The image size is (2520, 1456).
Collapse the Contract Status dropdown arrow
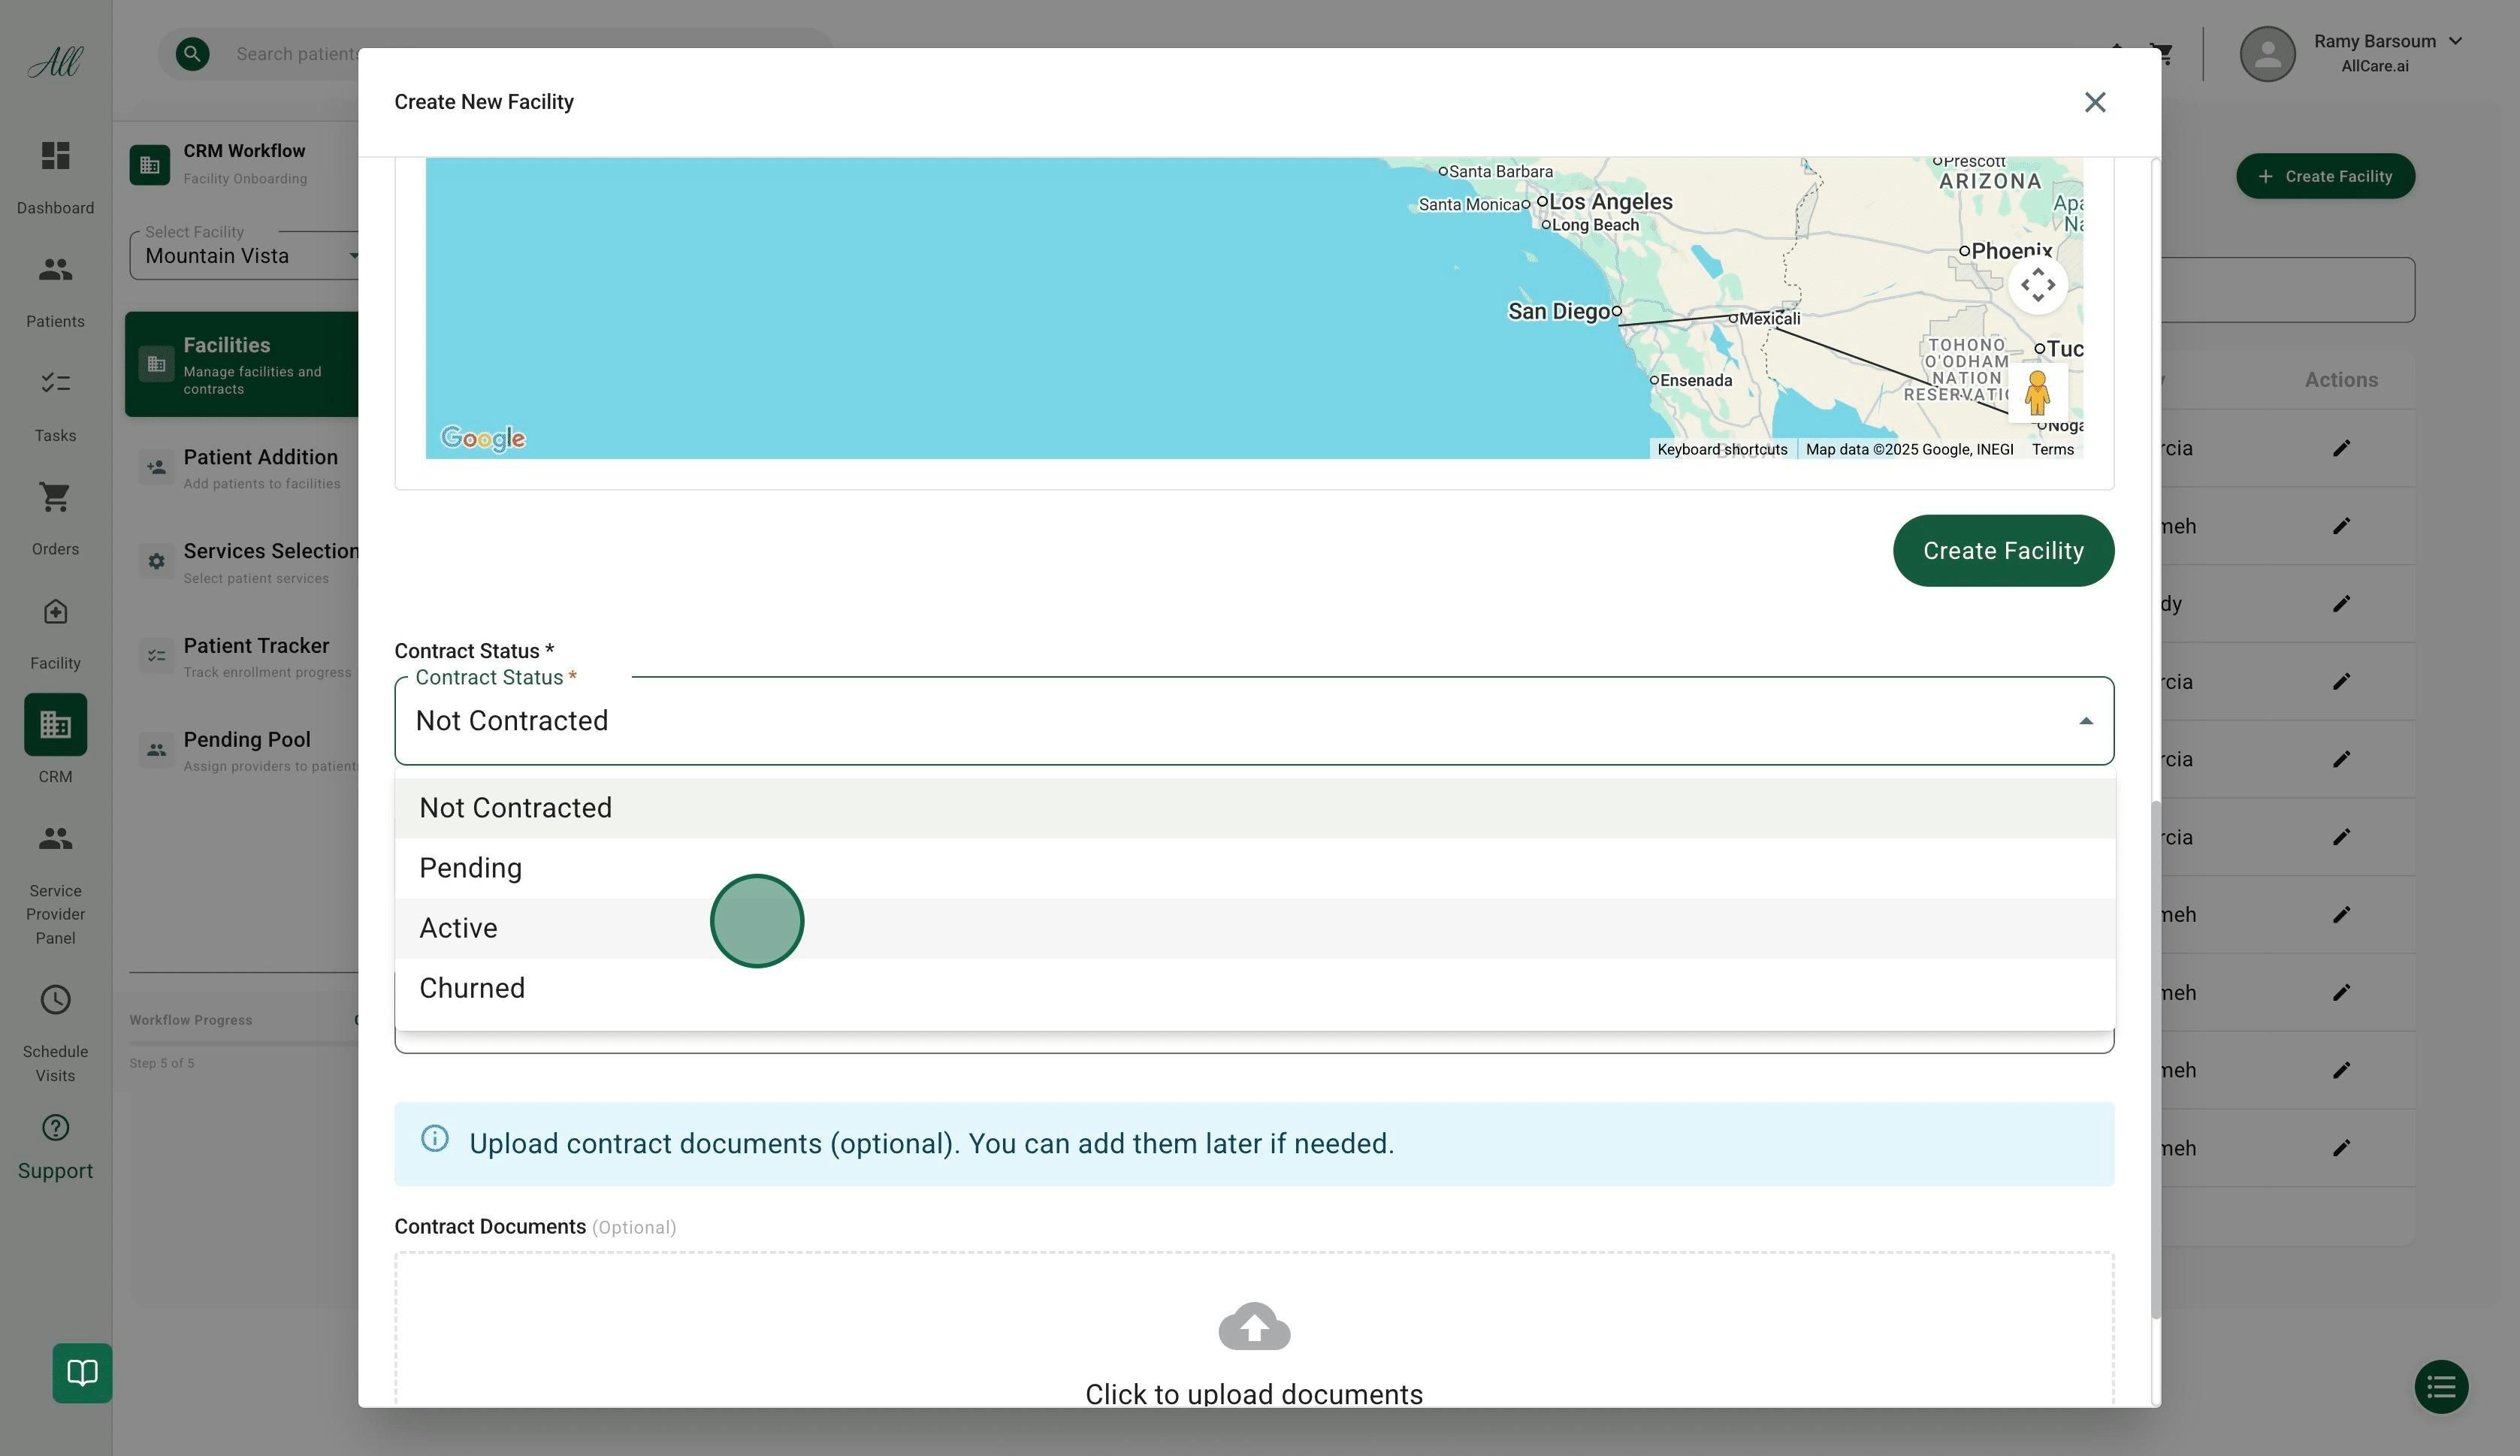(x=2085, y=721)
